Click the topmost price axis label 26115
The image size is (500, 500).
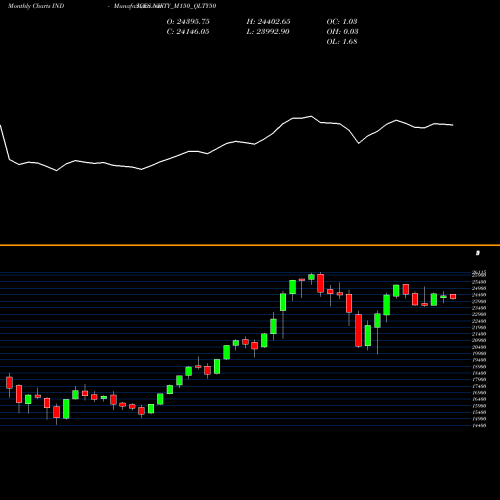point(479,273)
